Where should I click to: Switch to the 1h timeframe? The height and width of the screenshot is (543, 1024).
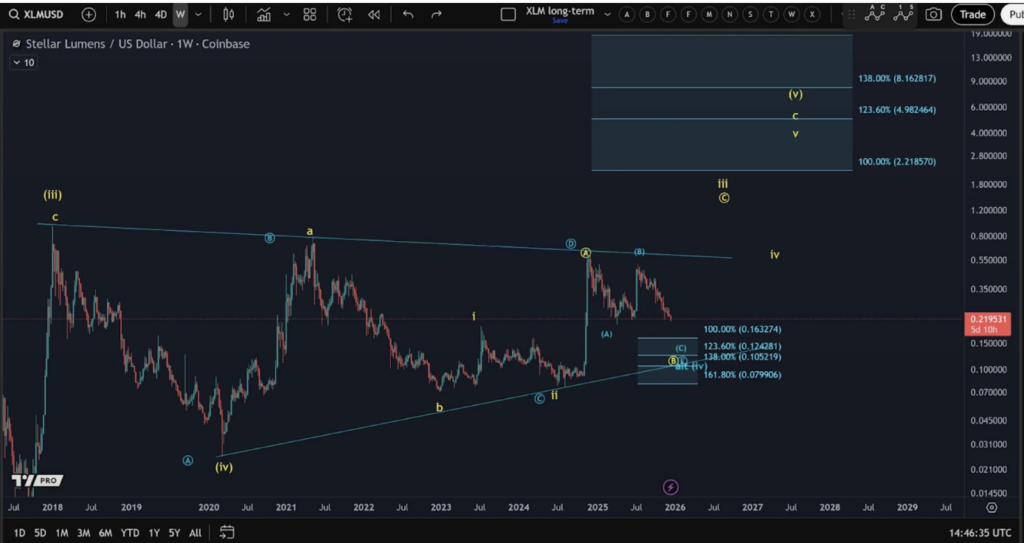click(120, 14)
